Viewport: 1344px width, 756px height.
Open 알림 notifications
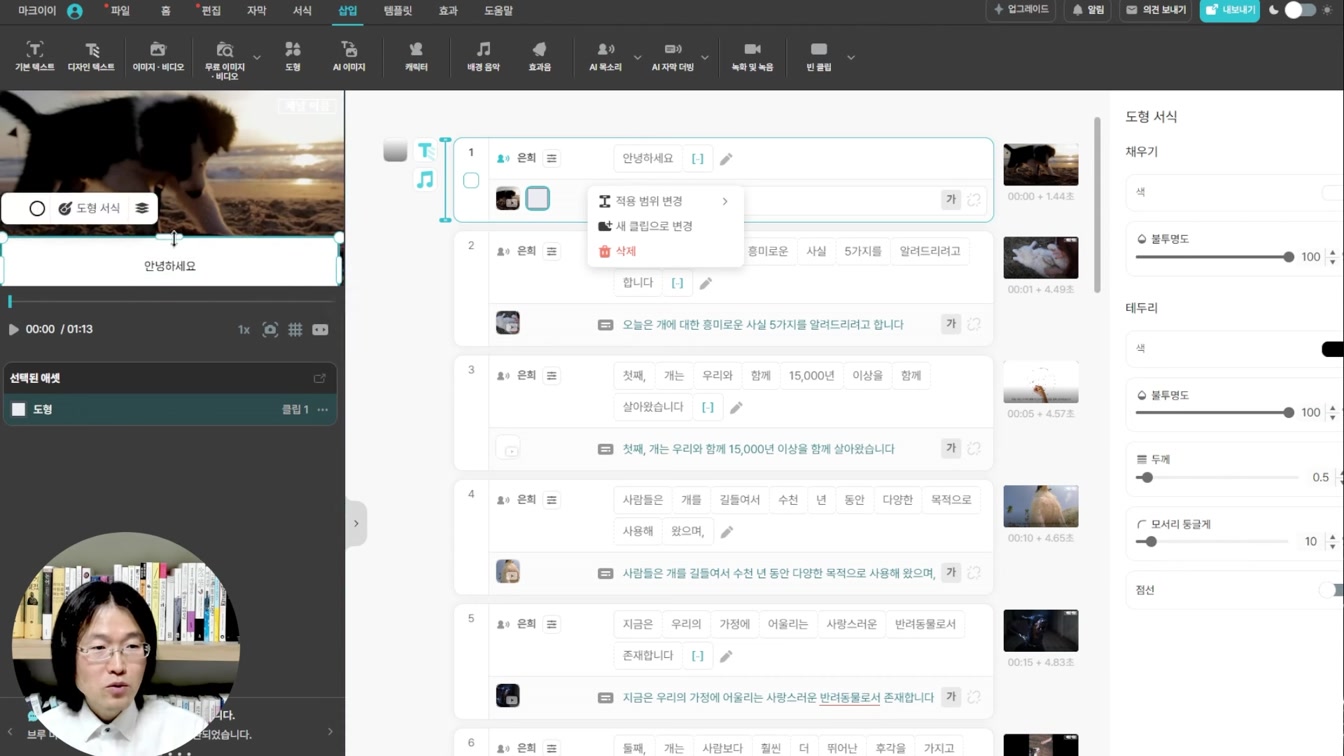coord(1088,10)
